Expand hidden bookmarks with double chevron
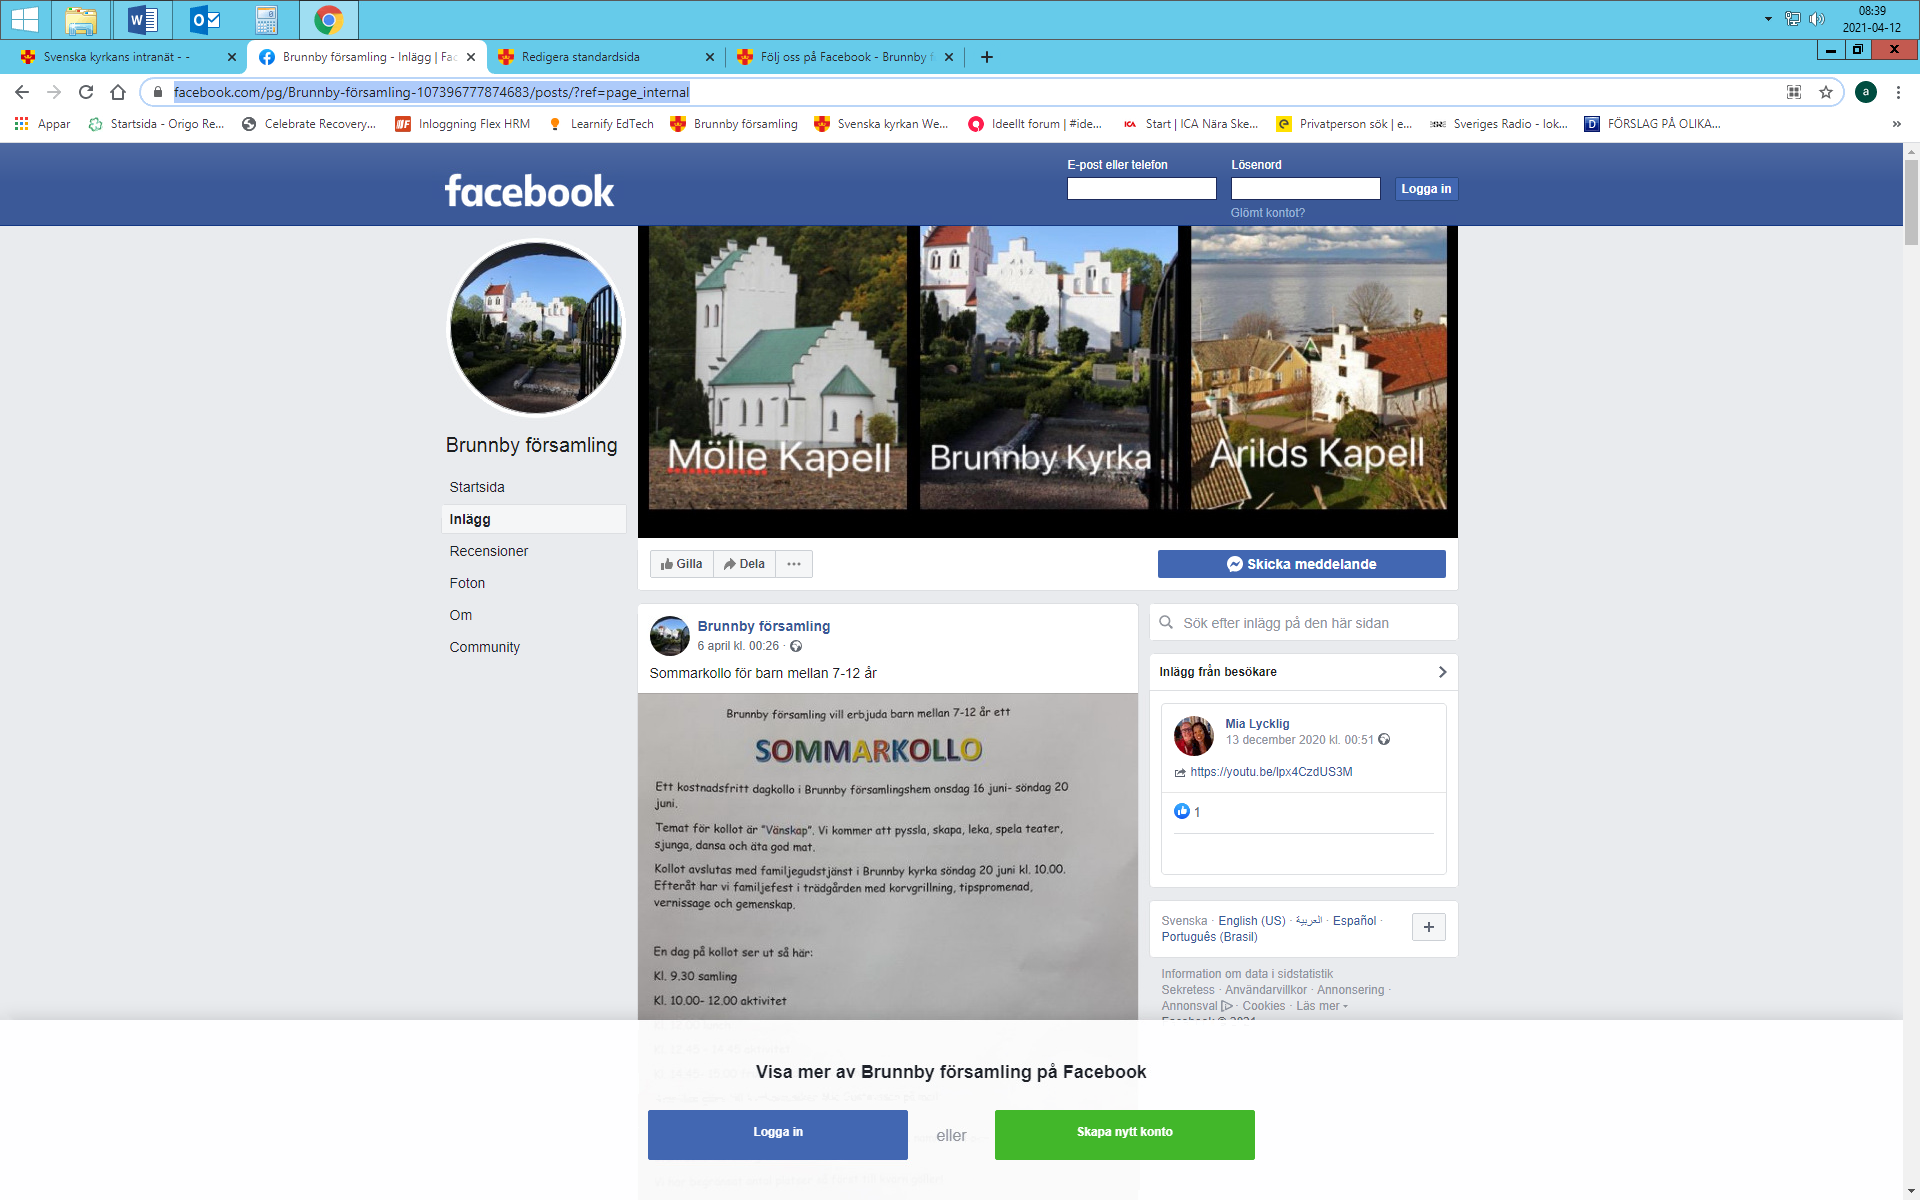Image resolution: width=1920 pixels, height=1200 pixels. click(1896, 124)
